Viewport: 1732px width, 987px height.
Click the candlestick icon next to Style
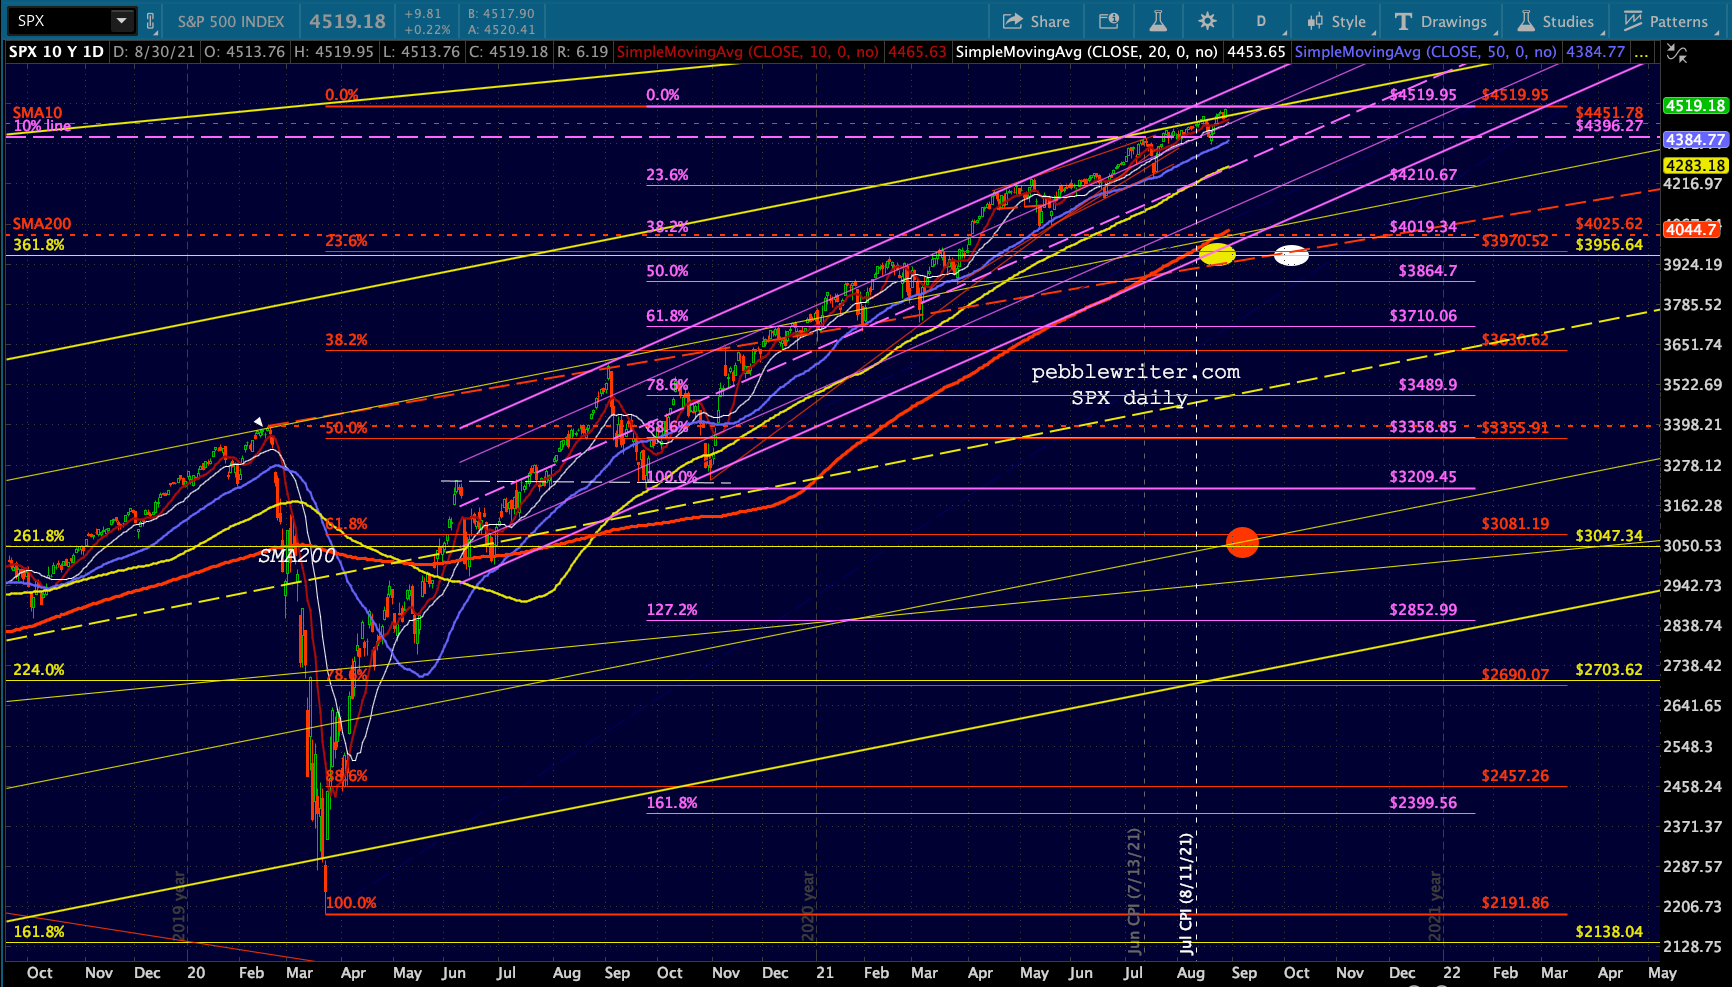click(1315, 21)
